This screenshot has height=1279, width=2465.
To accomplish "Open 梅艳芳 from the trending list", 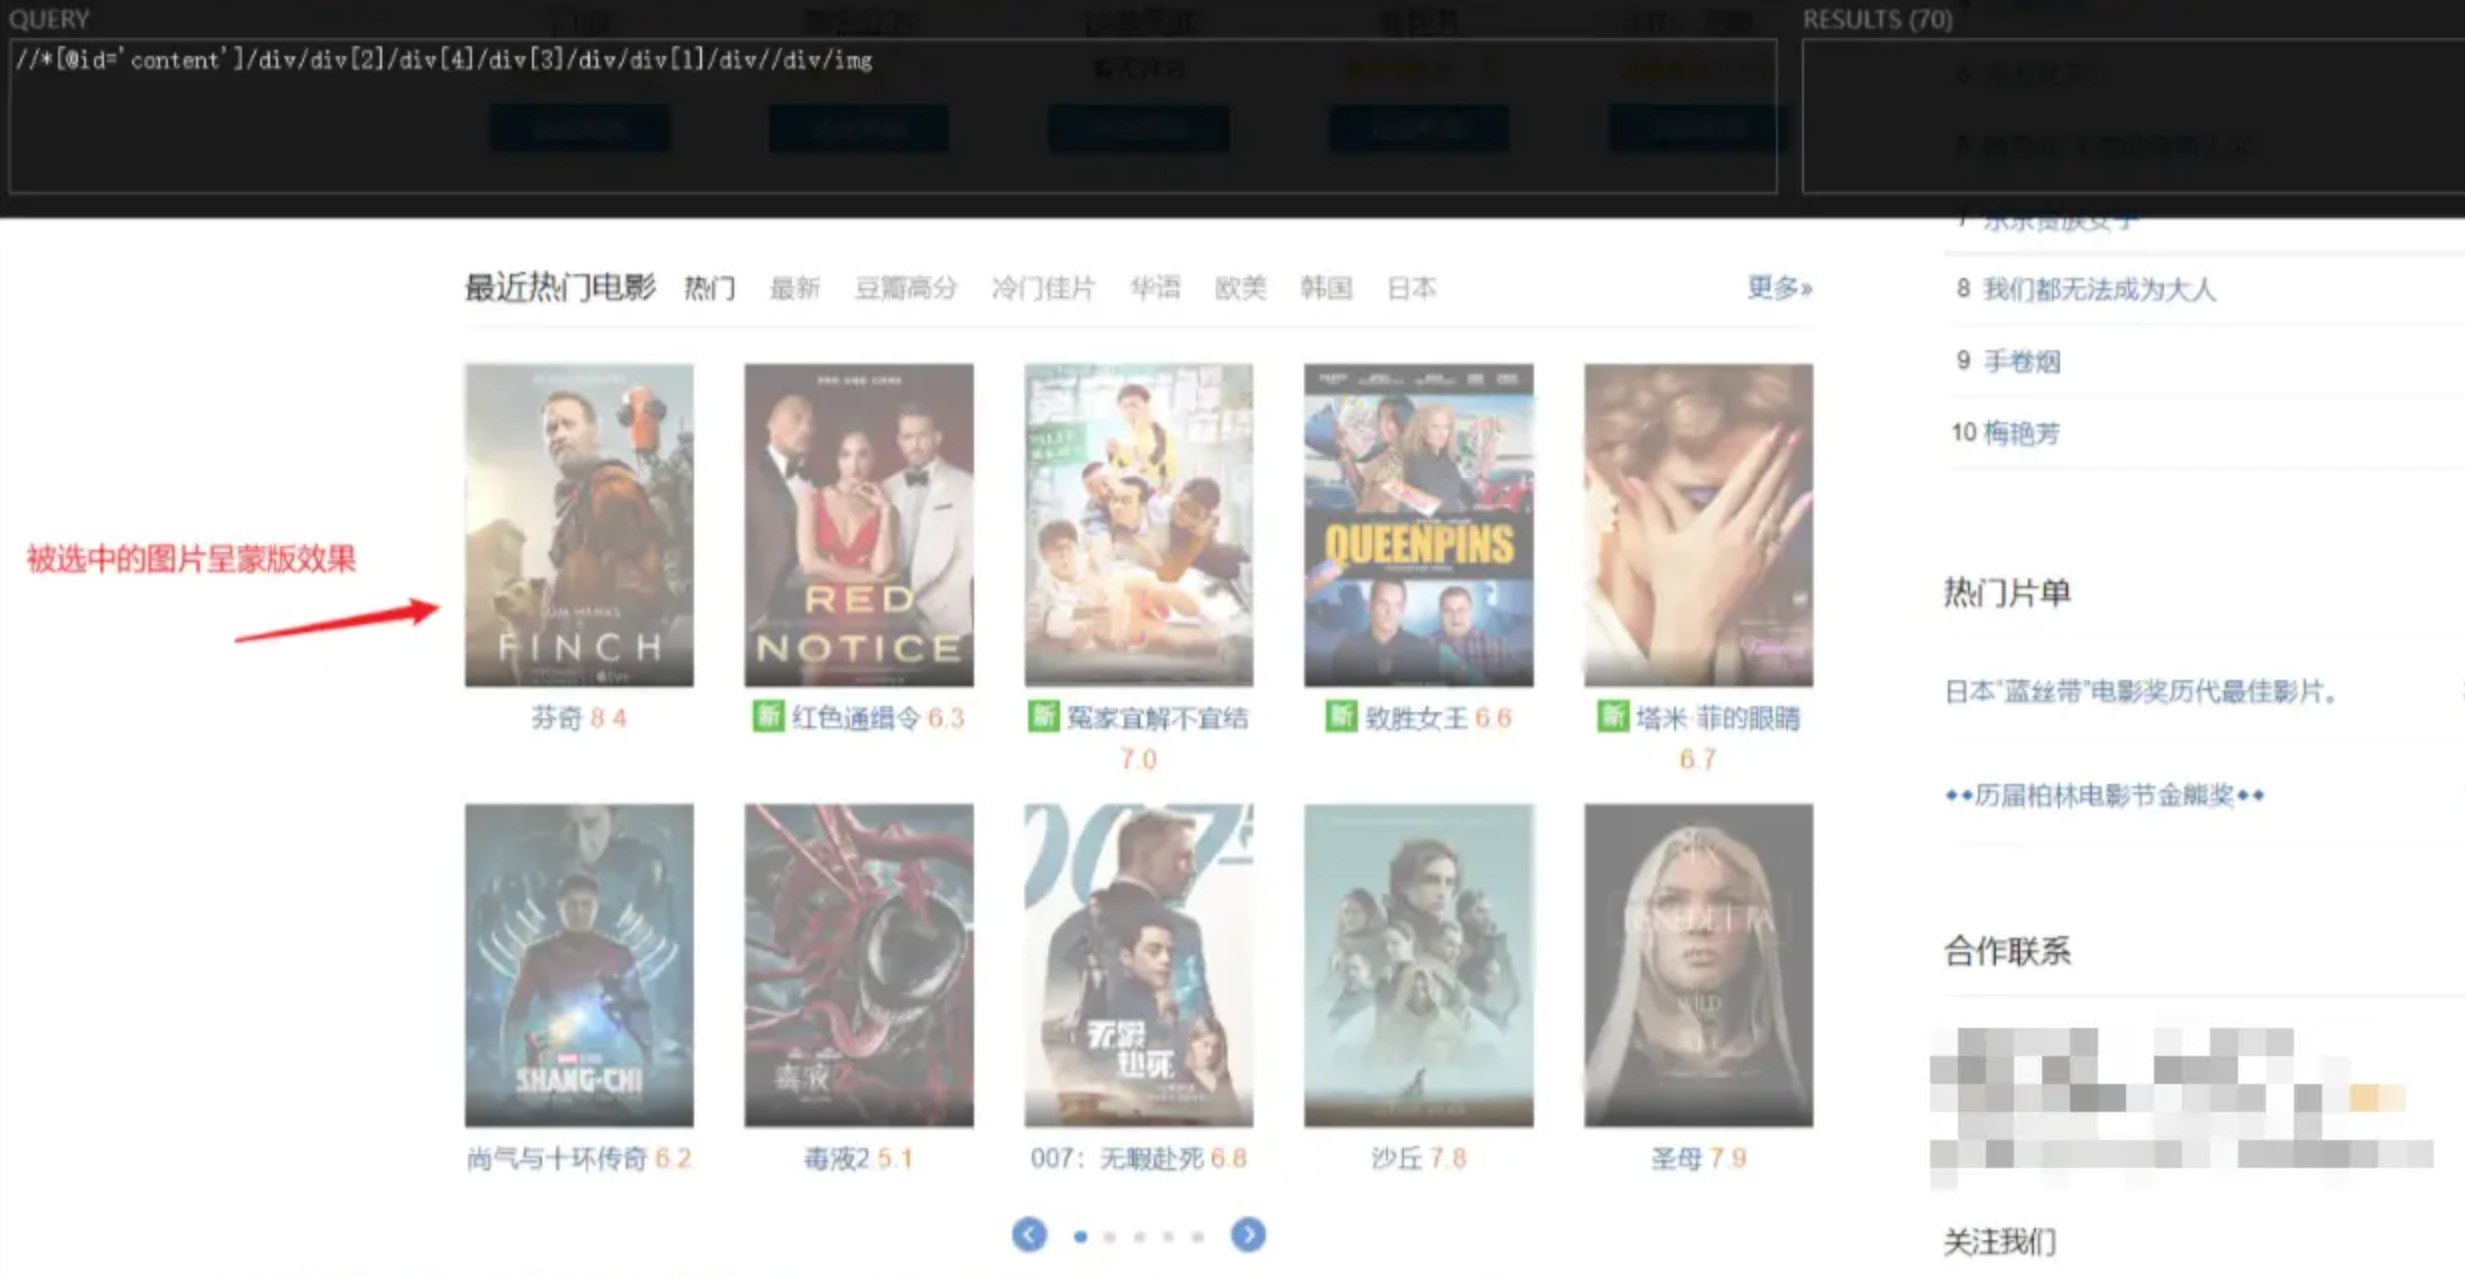I will (2024, 432).
